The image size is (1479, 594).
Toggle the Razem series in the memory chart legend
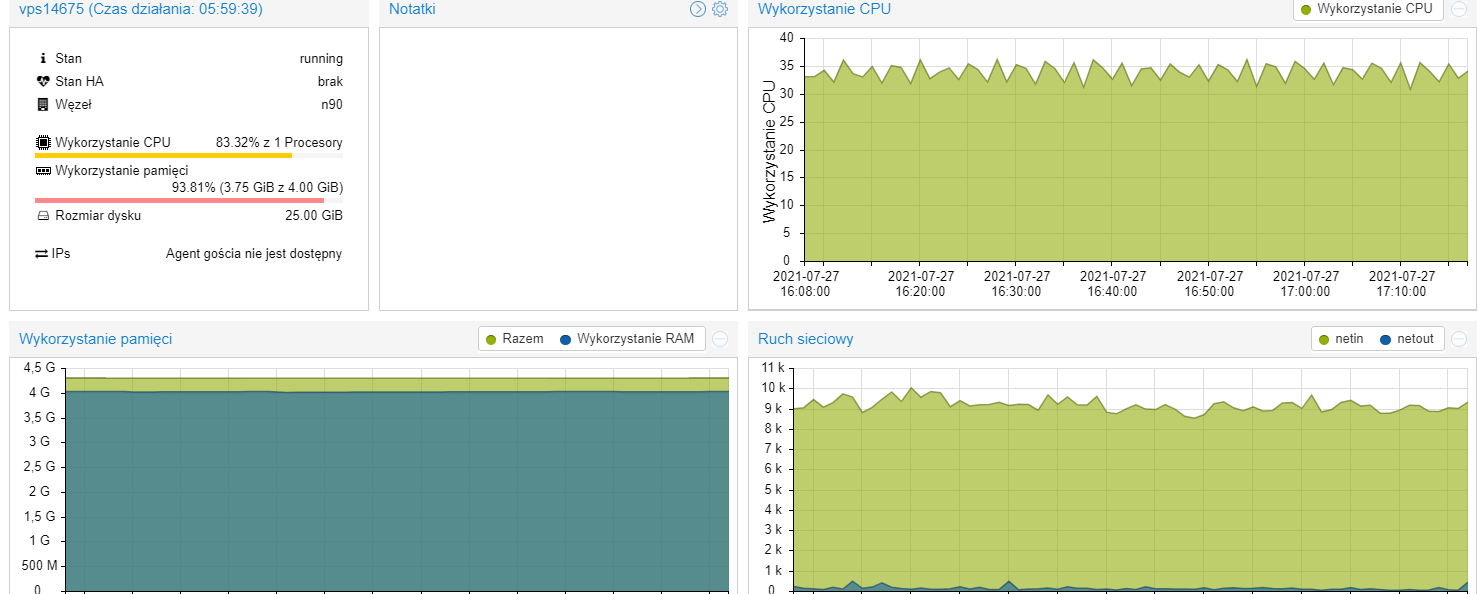(x=515, y=339)
